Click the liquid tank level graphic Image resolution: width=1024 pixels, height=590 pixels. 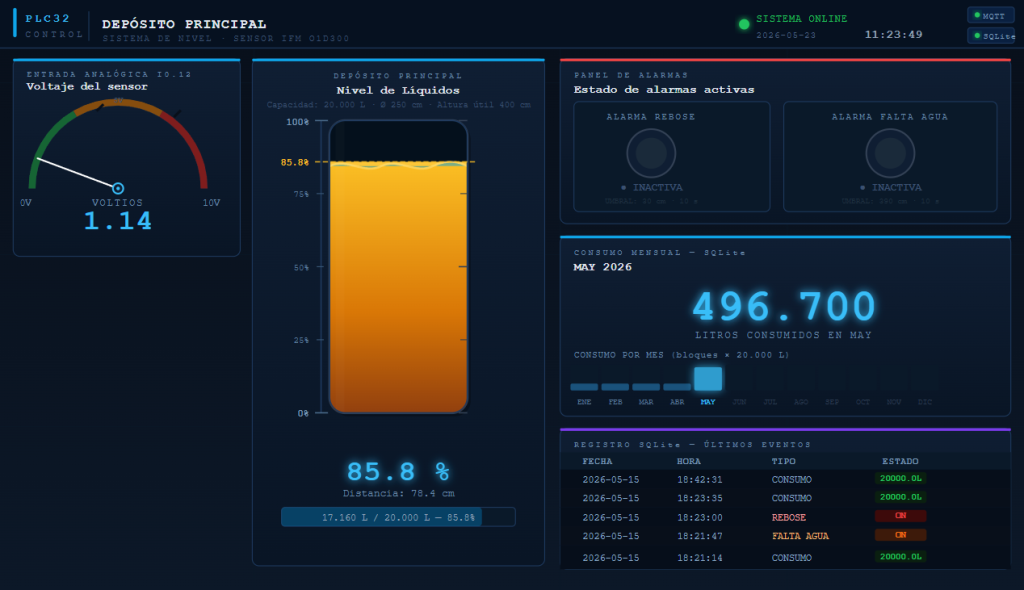coord(398,267)
